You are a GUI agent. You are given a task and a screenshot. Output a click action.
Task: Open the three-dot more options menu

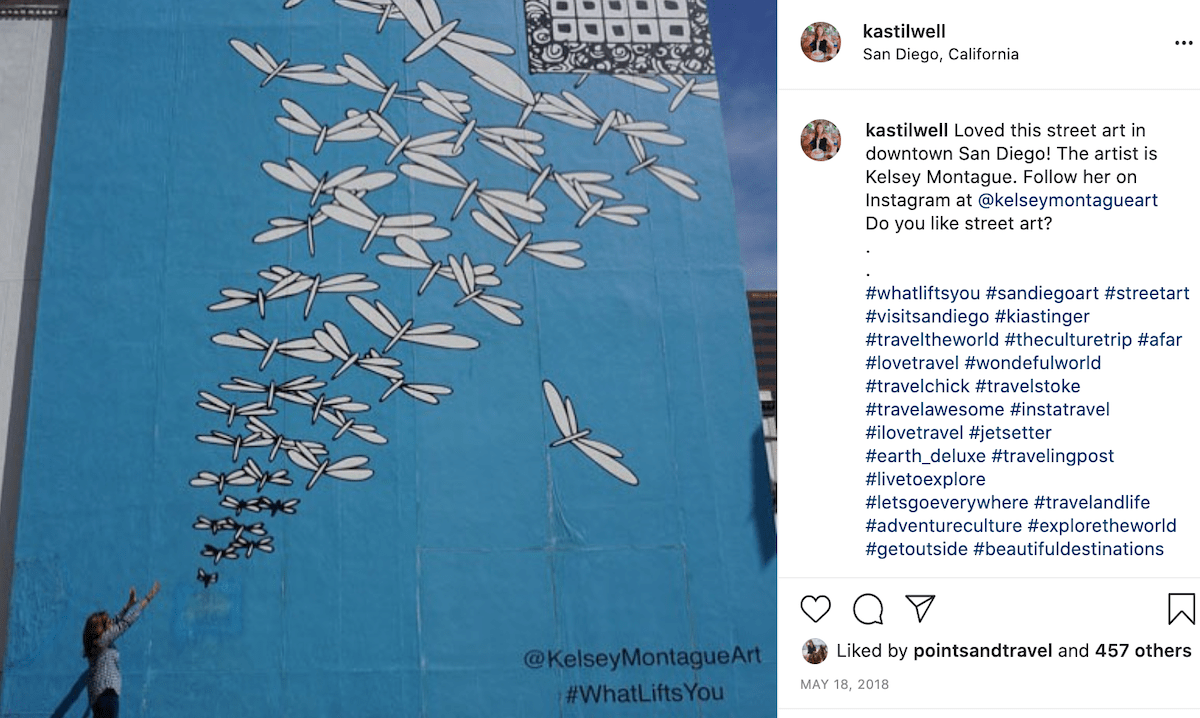point(1184,43)
